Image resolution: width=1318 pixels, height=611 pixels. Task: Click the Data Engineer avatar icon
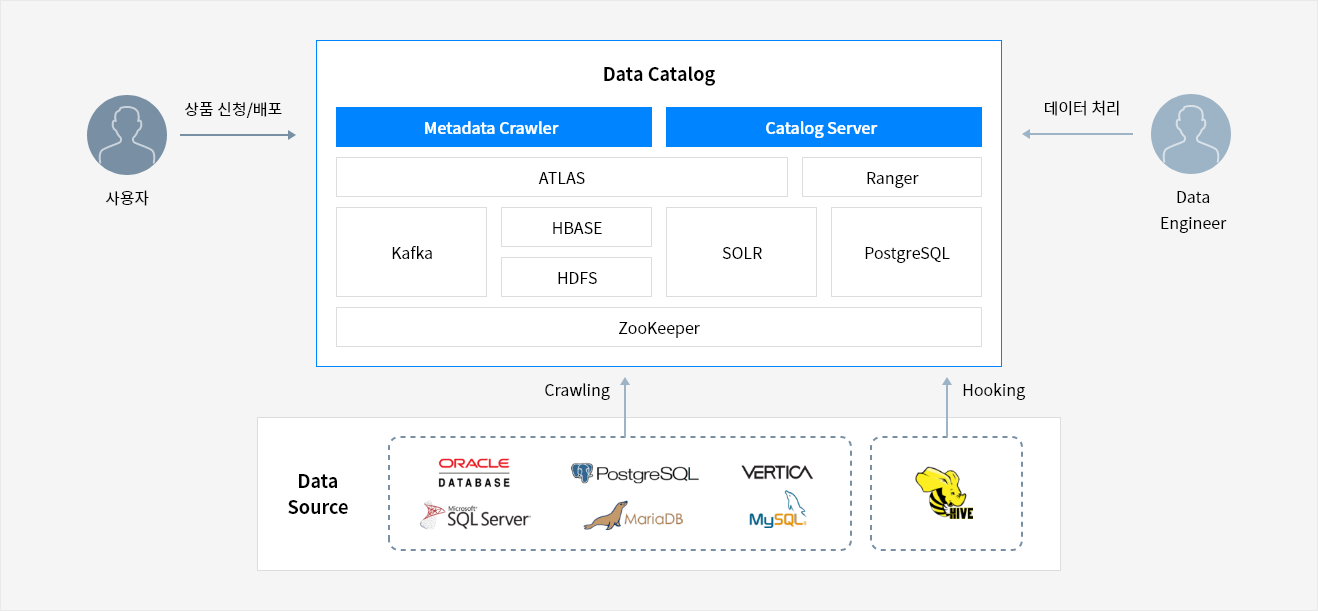(x=1191, y=136)
